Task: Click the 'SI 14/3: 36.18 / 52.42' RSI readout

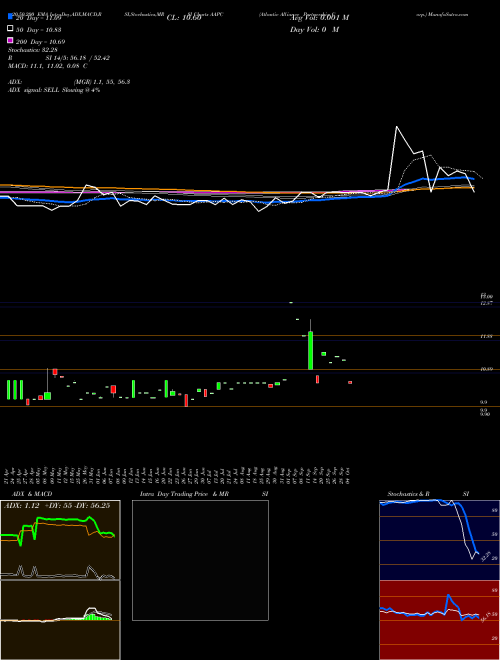Action: (77, 58)
